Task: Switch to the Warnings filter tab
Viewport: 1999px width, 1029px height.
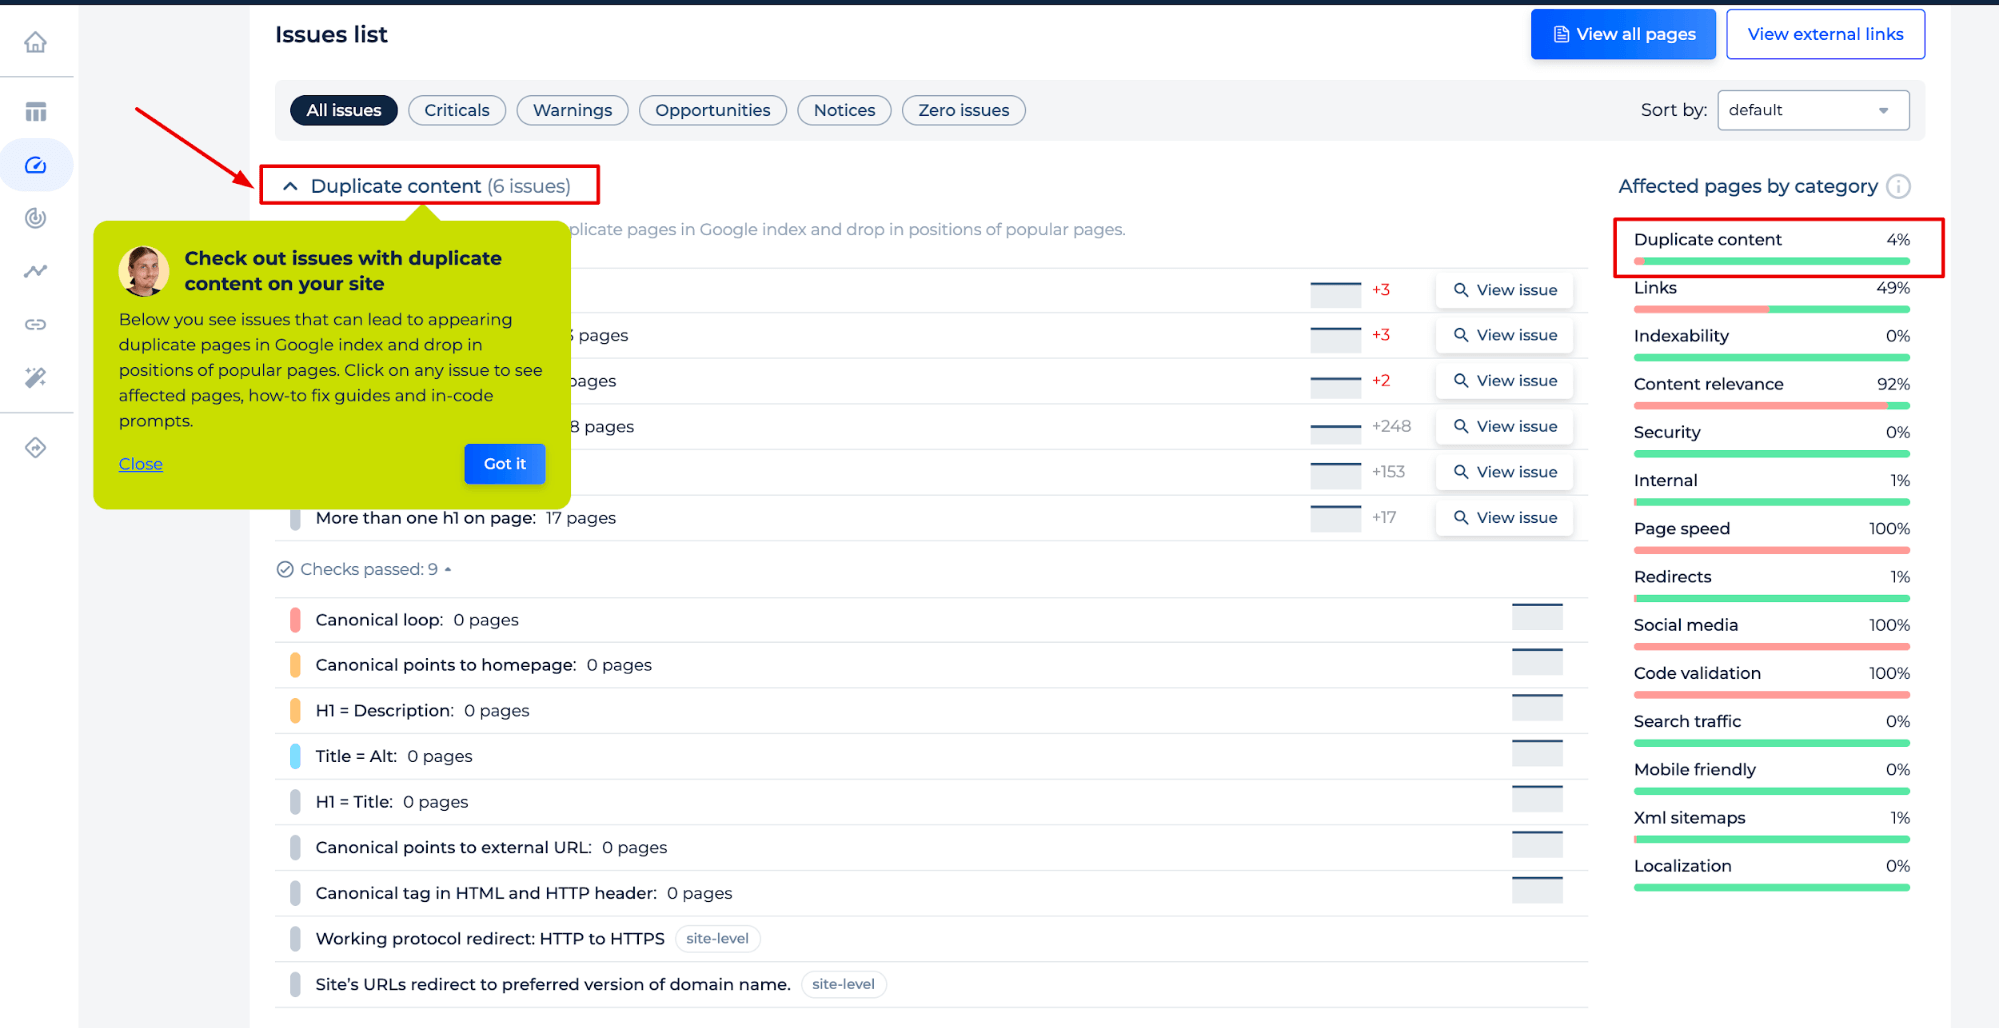Action: click(x=572, y=110)
